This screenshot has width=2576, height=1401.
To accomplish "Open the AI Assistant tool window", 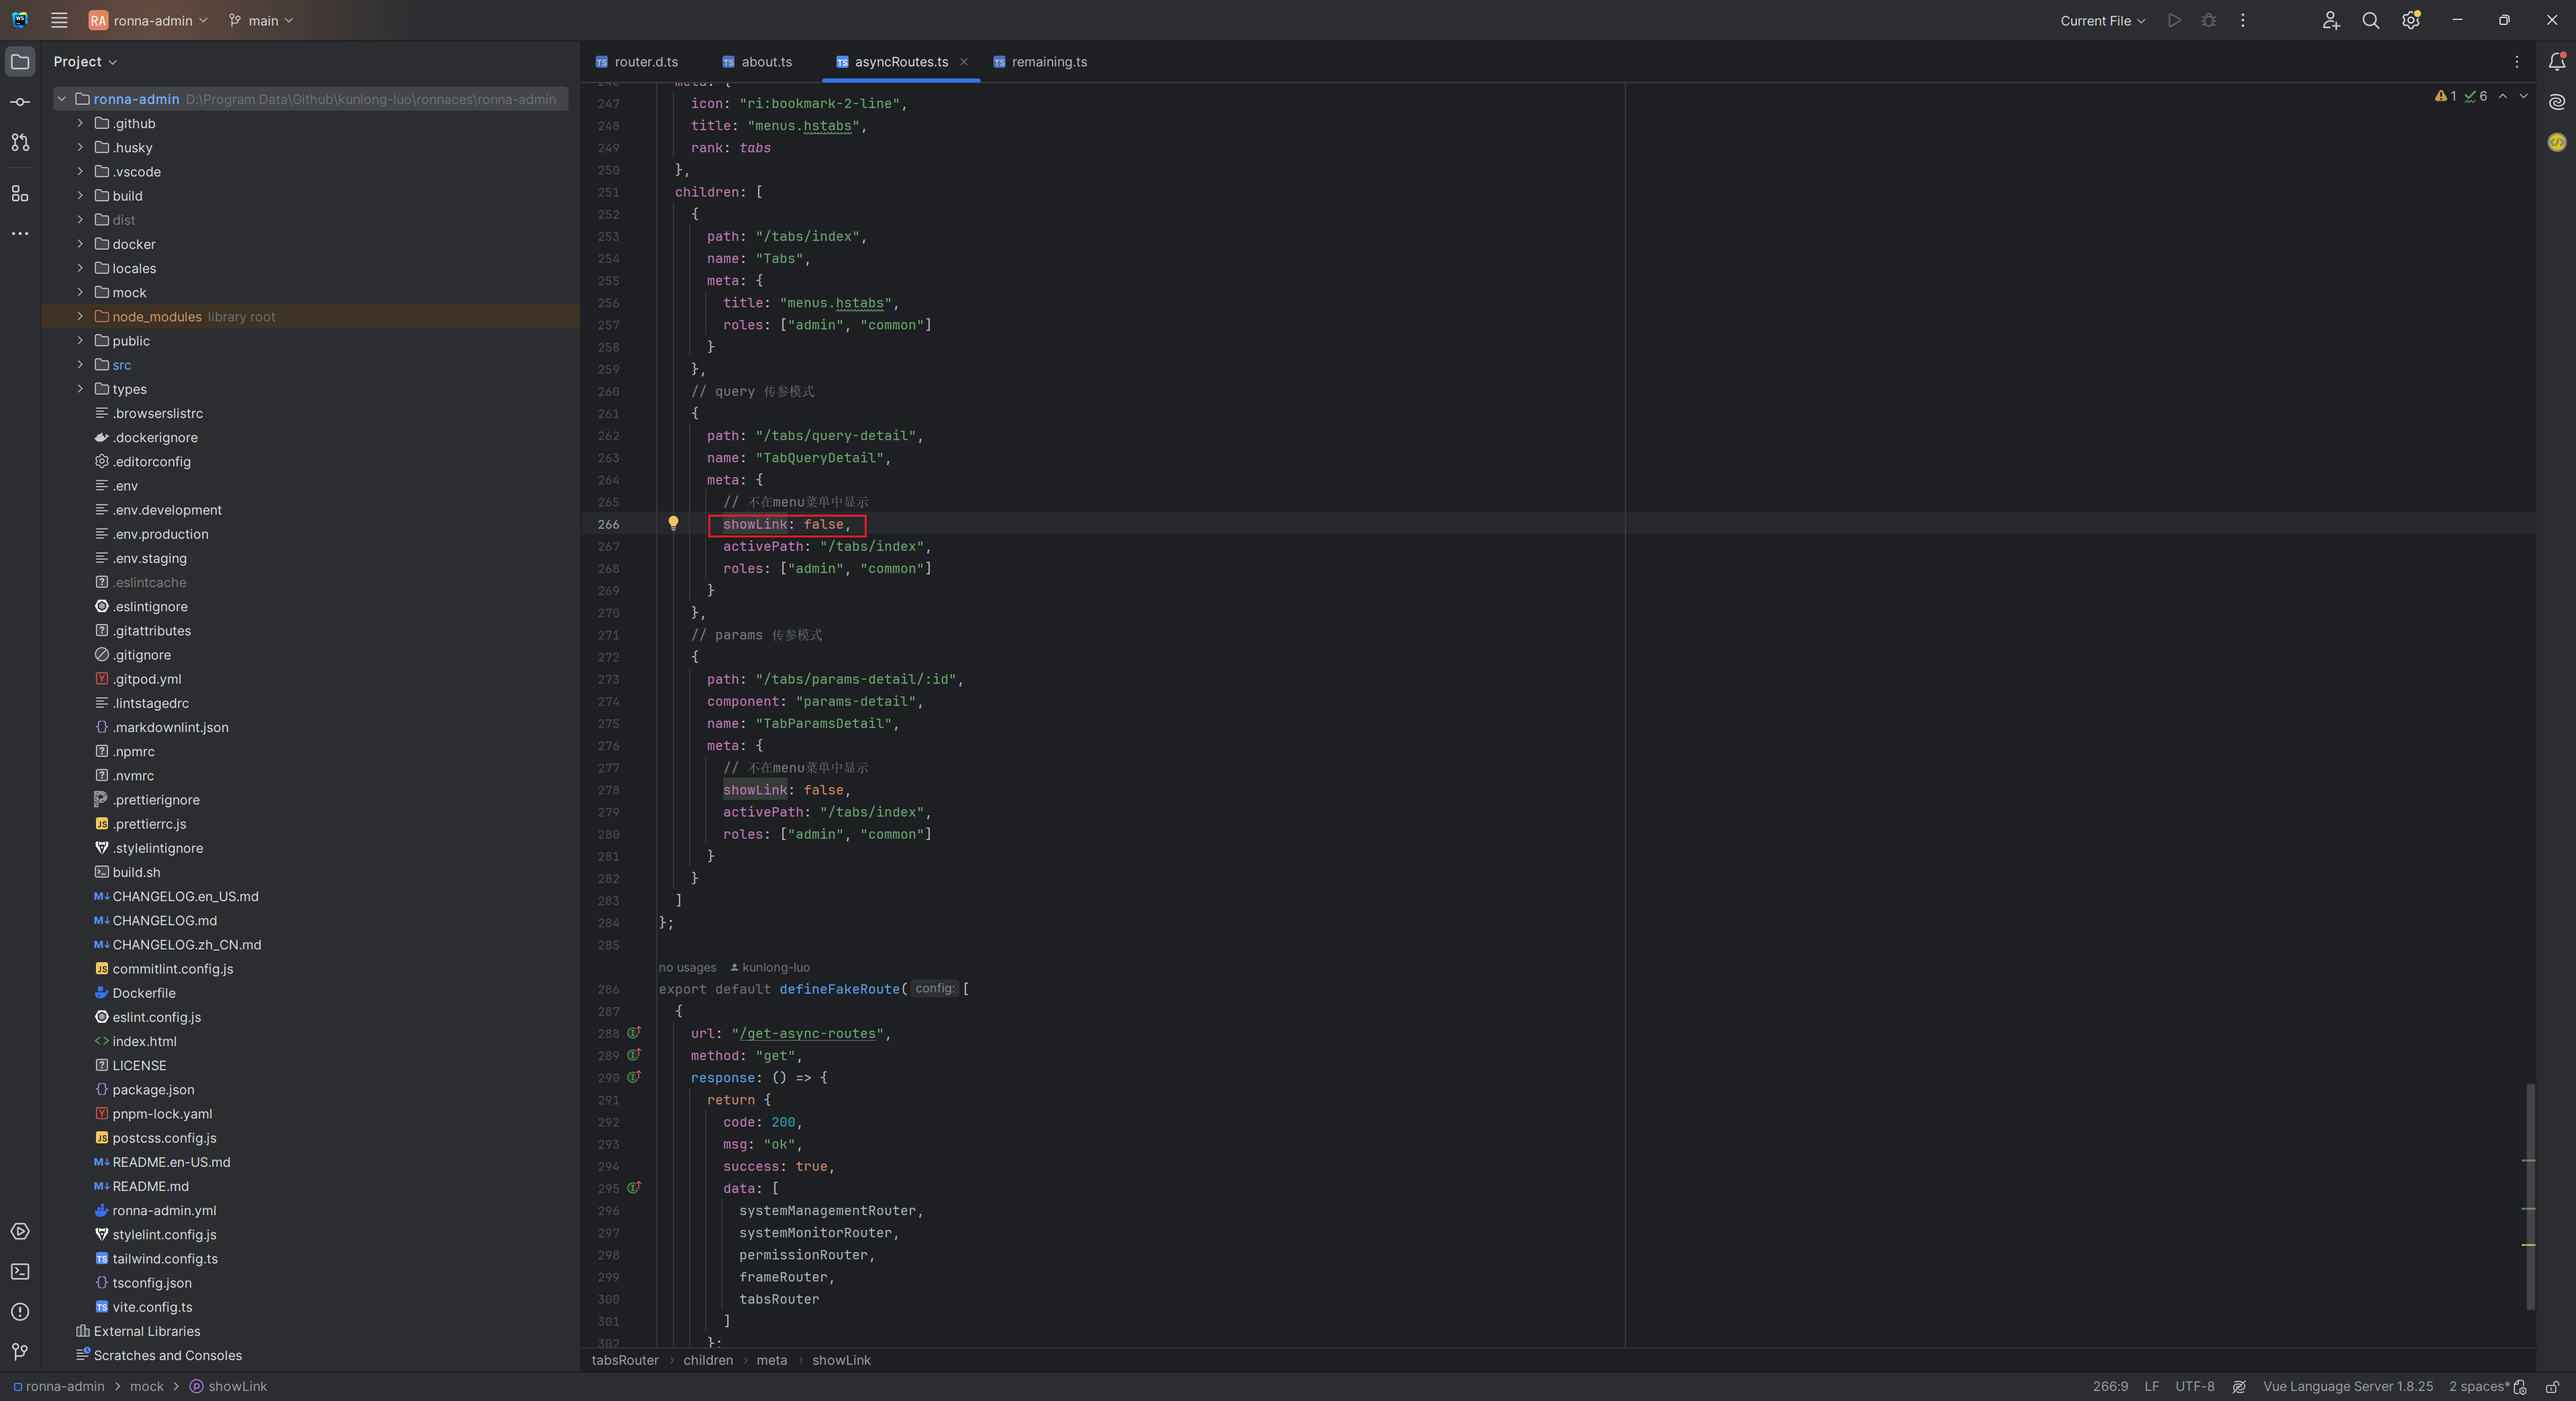I will [x=2557, y=102].
